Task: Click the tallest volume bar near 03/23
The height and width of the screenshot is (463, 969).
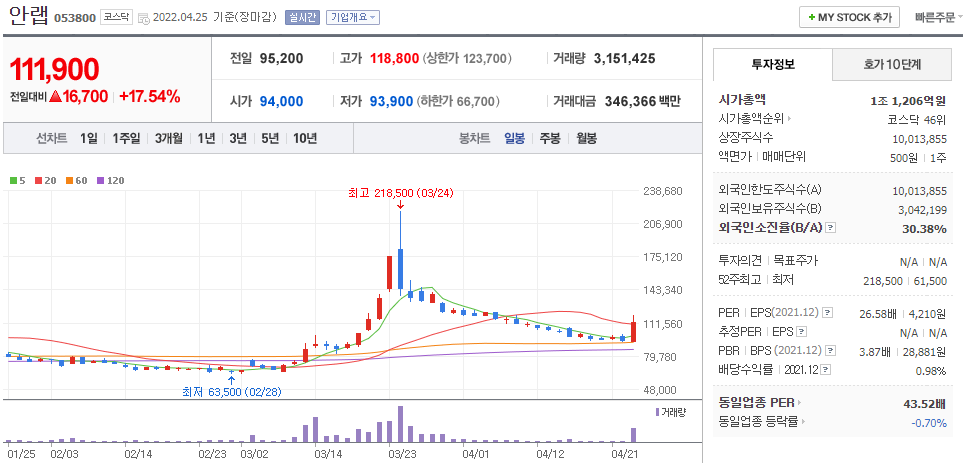Action: click(x=400, y=423)
